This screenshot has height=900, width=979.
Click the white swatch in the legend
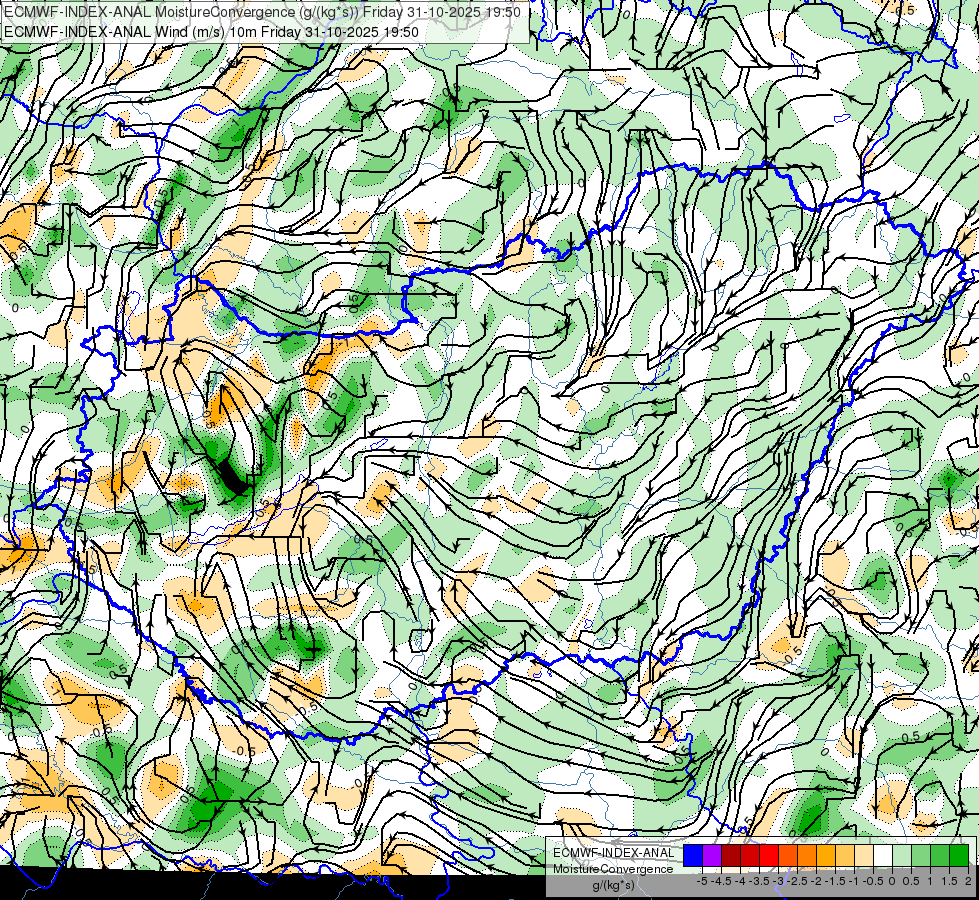click(x=883, y=856)
